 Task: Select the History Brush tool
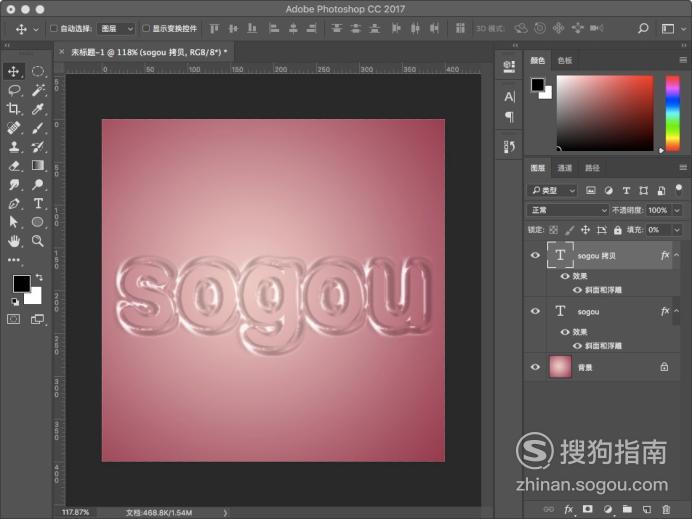point(38,147)
